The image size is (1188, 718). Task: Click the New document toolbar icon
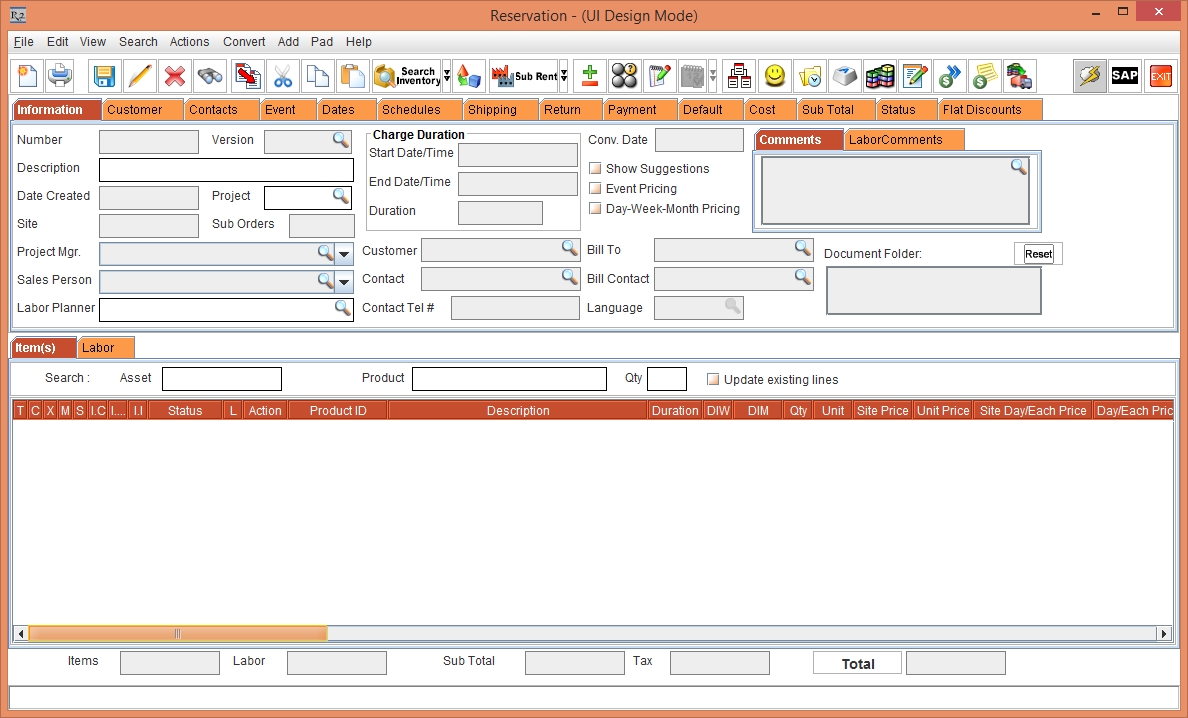point(27,76)
